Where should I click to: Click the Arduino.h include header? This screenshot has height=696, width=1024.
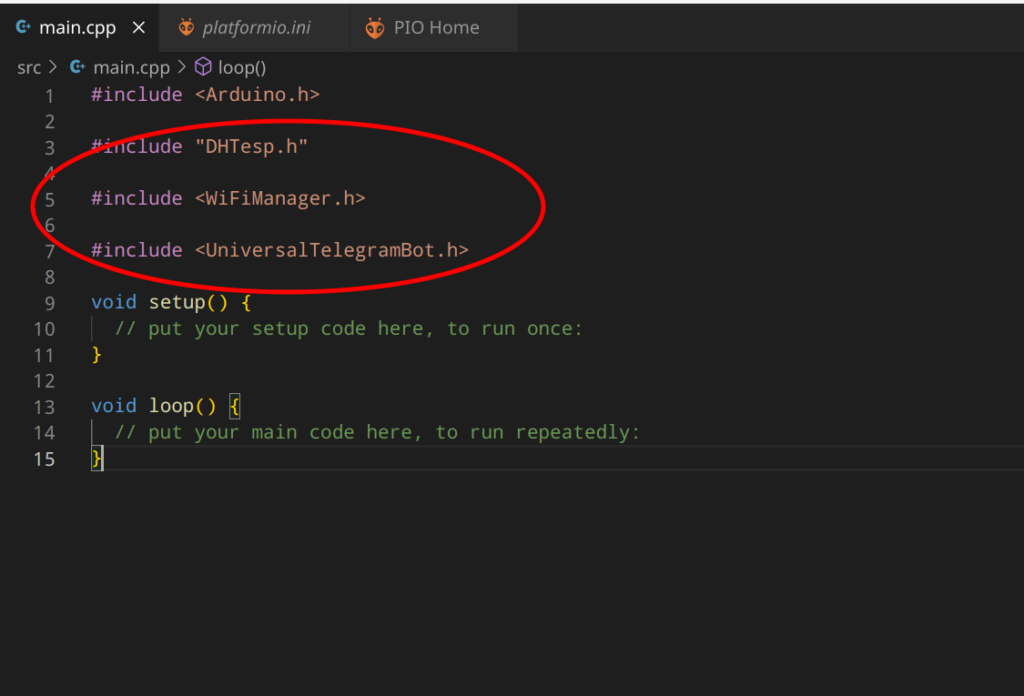coord(257,95)
